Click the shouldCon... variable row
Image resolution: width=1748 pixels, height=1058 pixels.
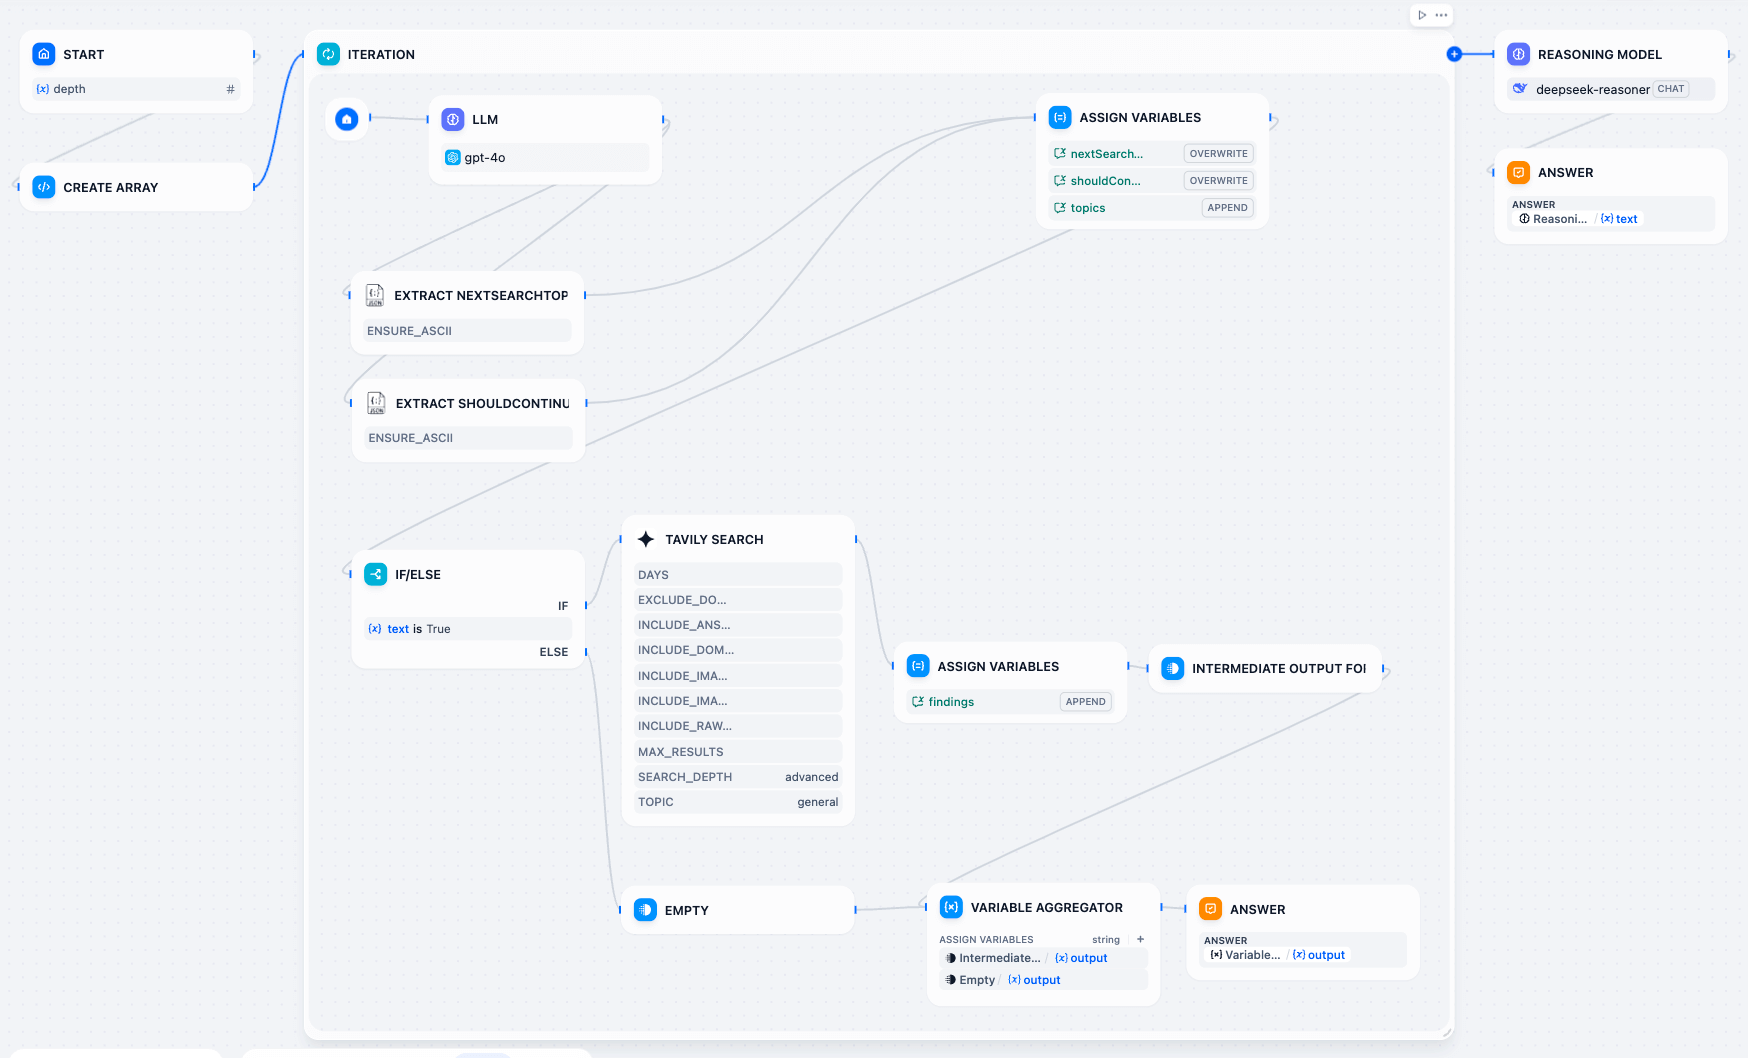(1152, 181)
